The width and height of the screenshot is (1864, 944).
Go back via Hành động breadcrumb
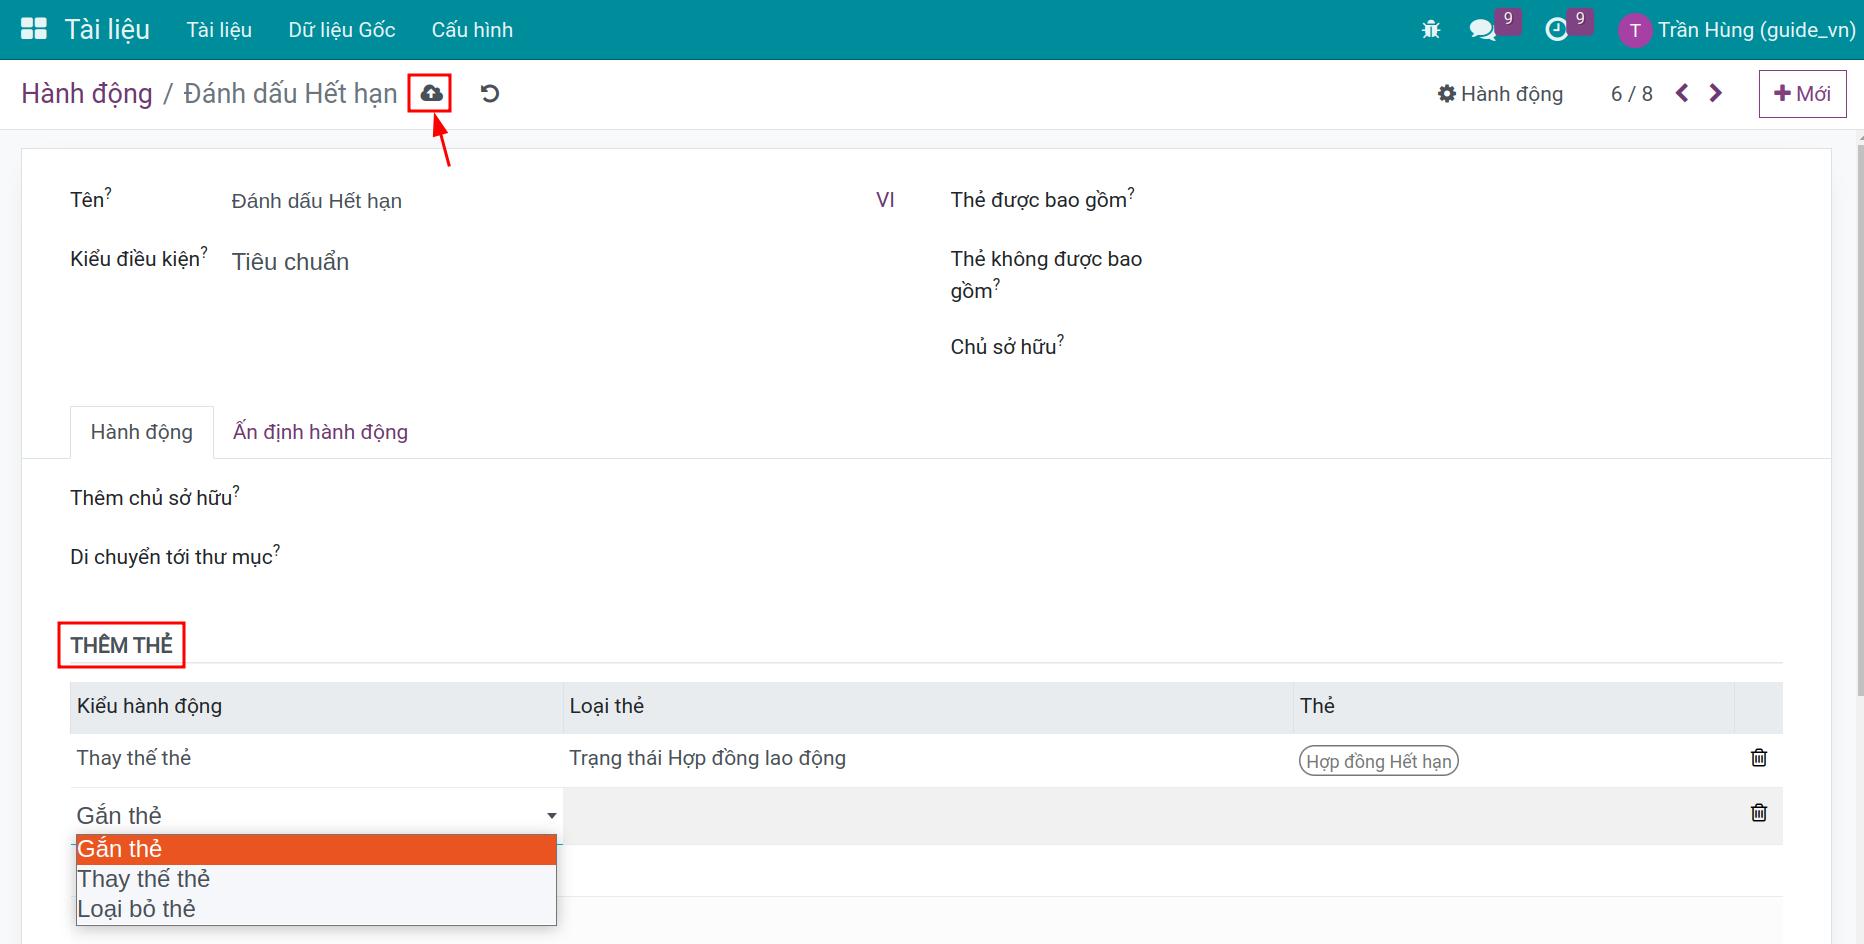pos(87,93)
